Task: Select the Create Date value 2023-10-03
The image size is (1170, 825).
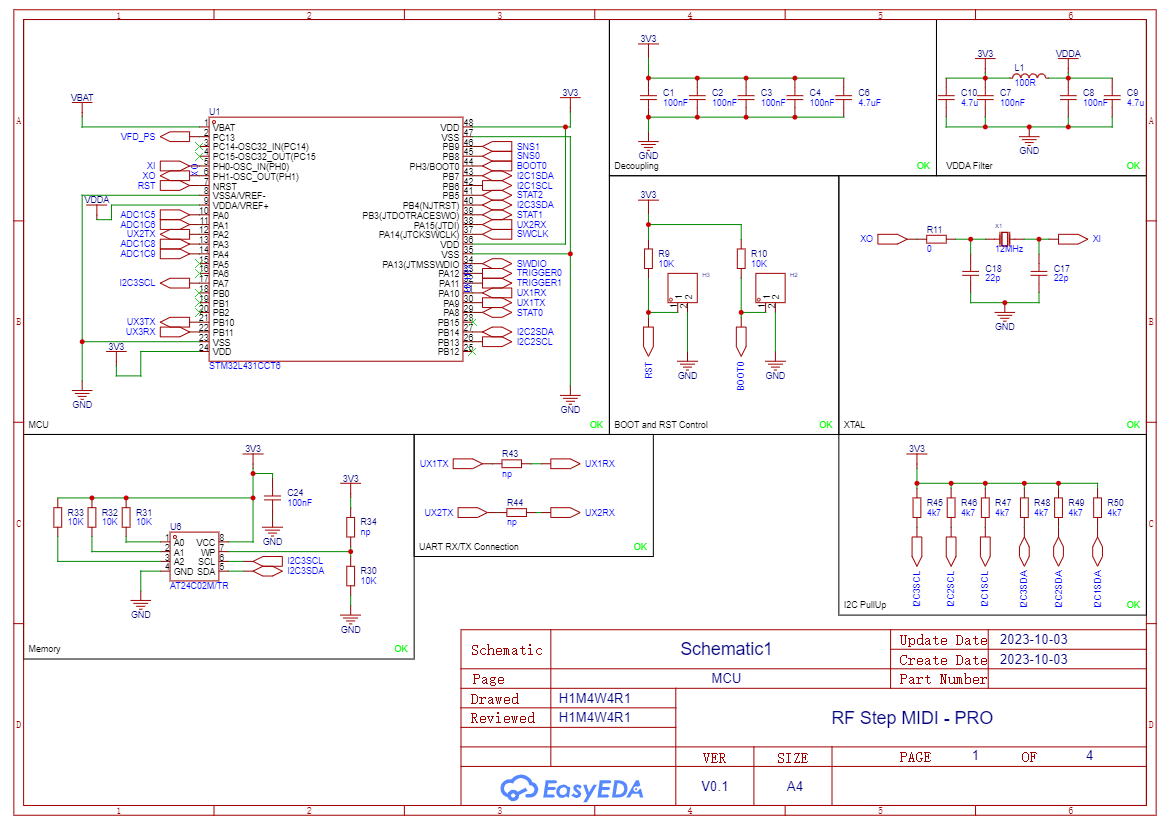Action: 1033,659
